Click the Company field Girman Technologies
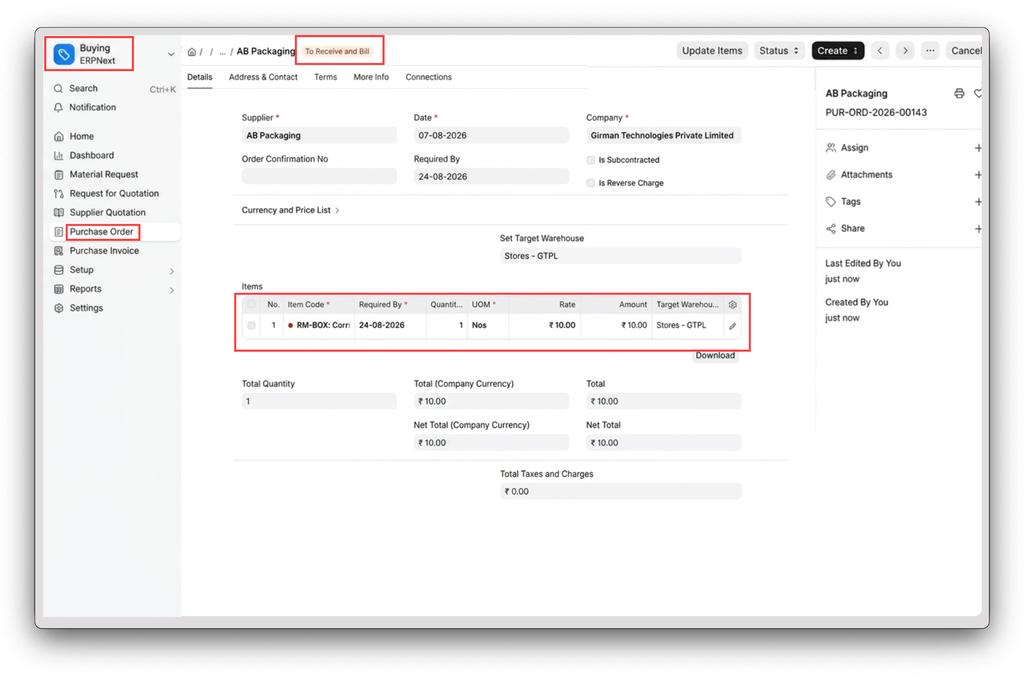The image size is (1024, 680). click(x=664, y=135)
